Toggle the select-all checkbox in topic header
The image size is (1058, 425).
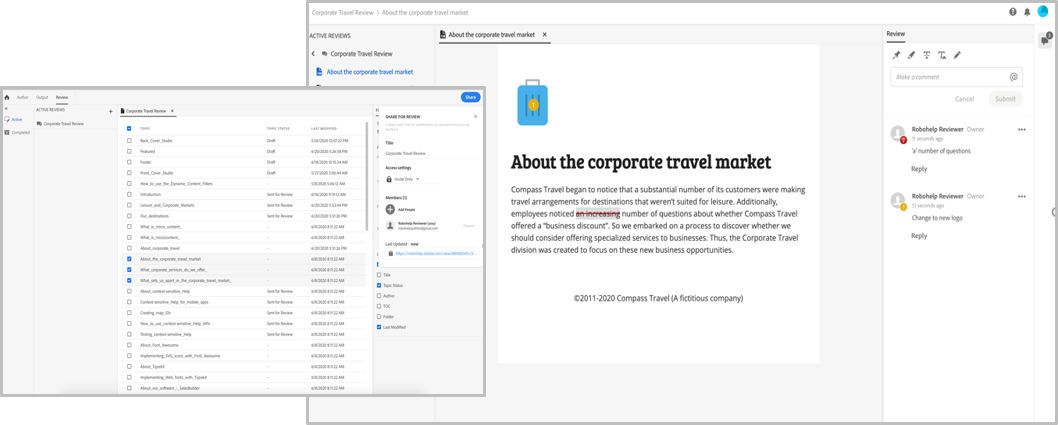[x=129, y=128]
